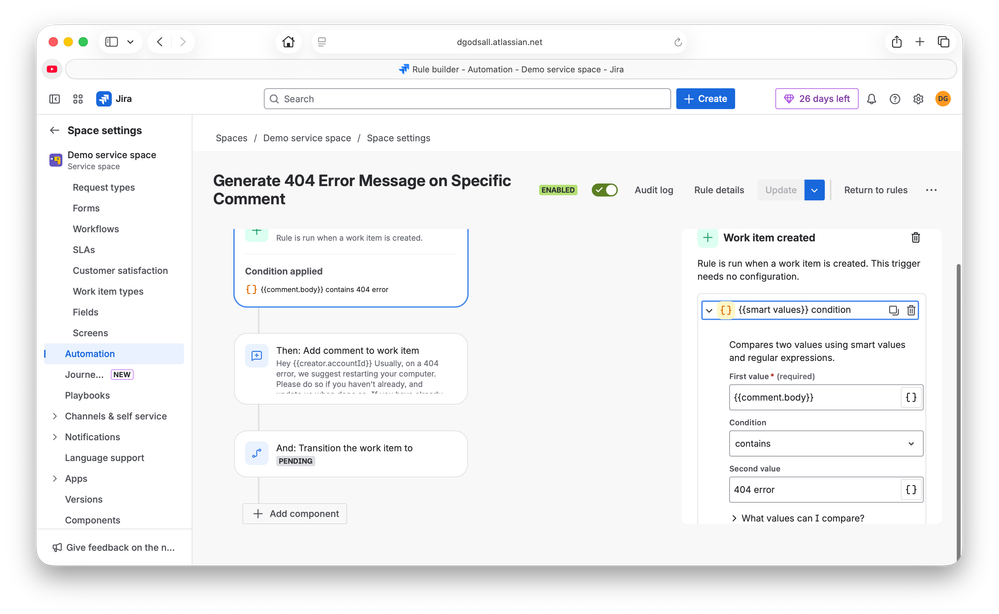Insert smart value in the First value field
The image size is (999, 614).
911,397
